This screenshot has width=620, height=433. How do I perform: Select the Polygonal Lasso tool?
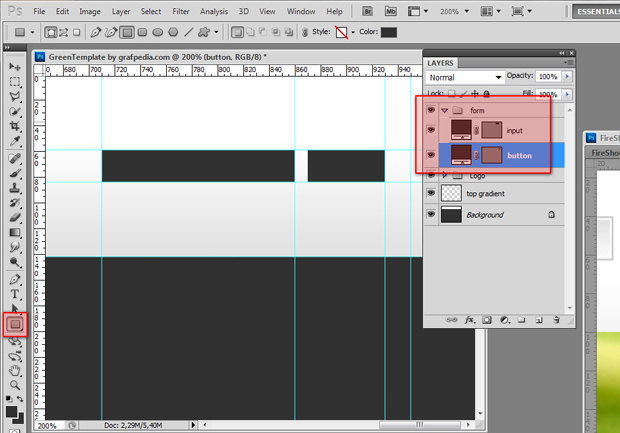click(x=15, y=96)
